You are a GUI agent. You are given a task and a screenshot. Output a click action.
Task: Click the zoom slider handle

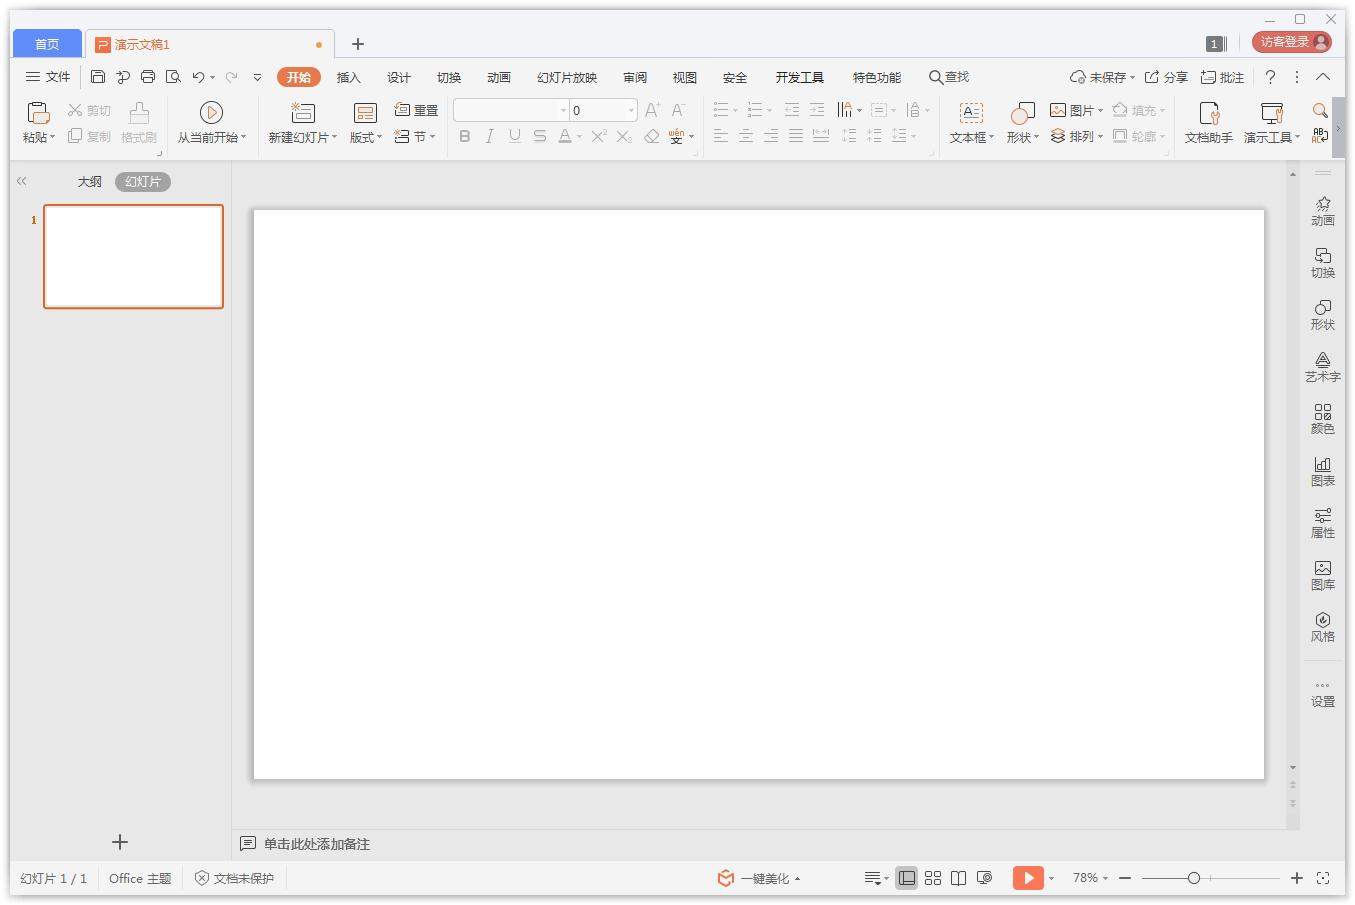1193,878
